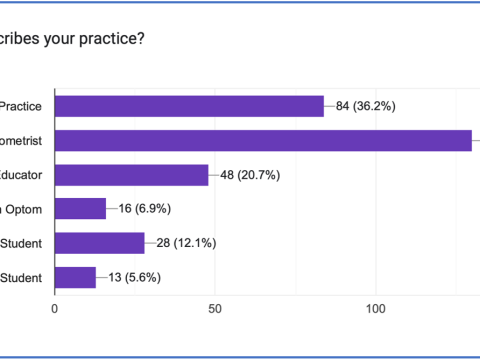Image resolution: width=480 pixels, height=360 pixels.
Task: Click the last Student label at the bottom
Action: (x=21, y=278)
